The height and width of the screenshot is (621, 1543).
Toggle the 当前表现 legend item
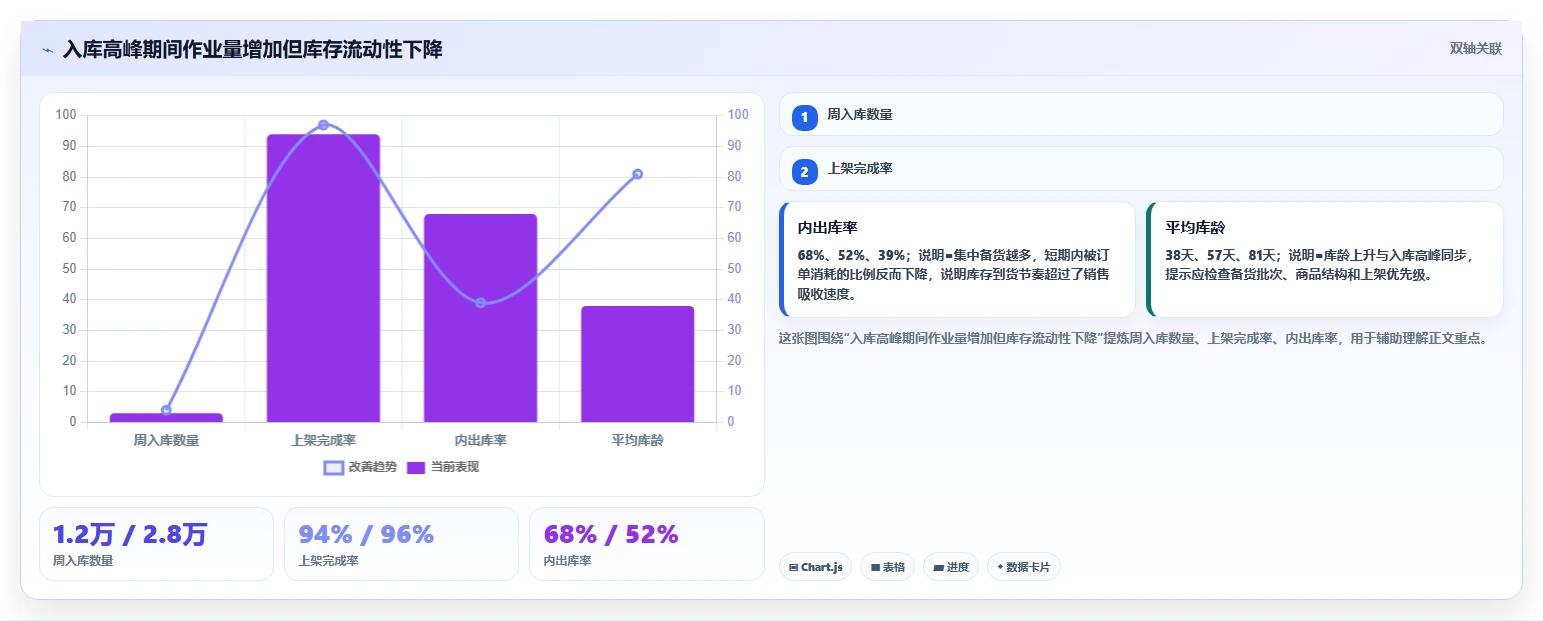(x=442, y=467)
